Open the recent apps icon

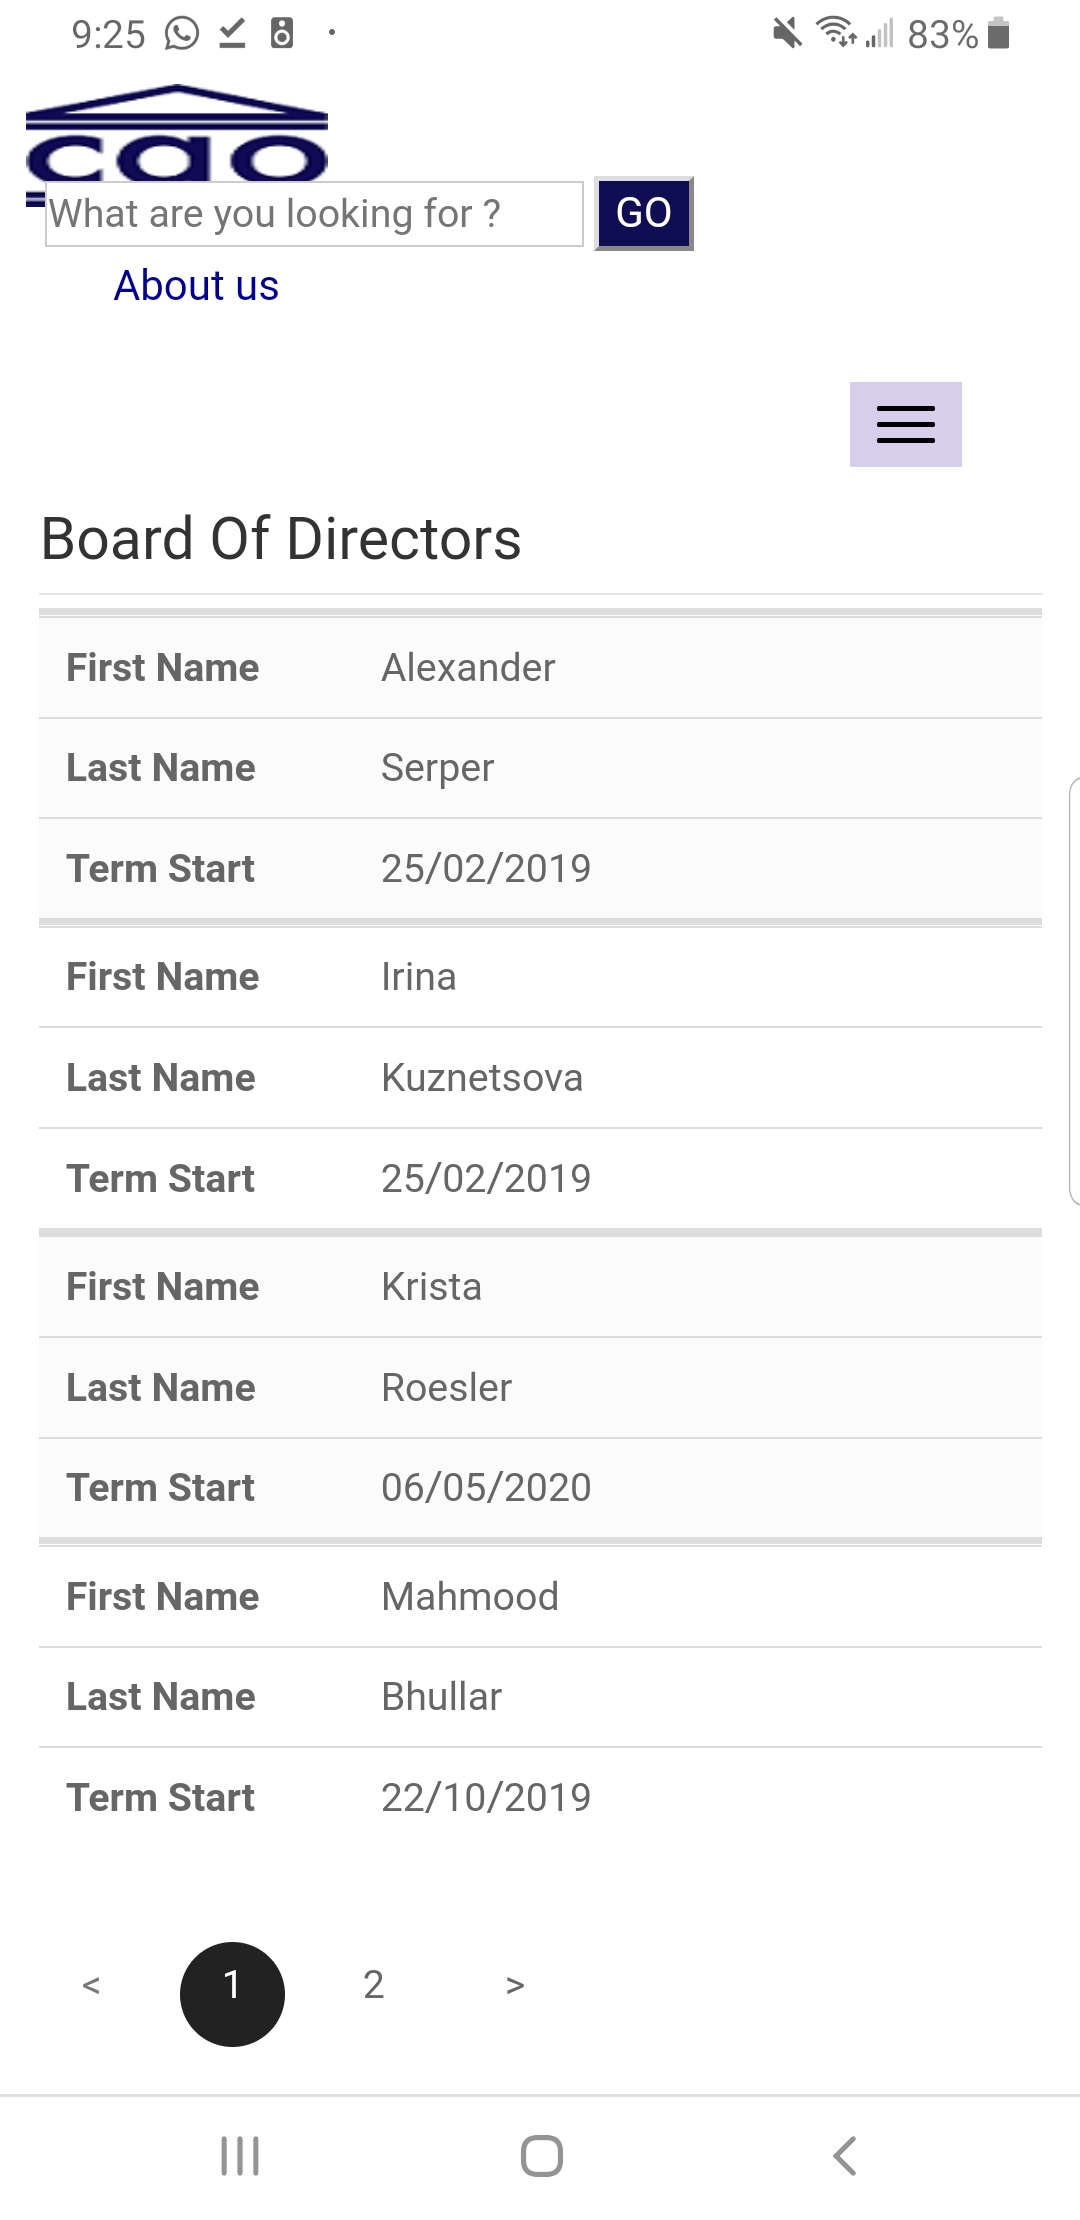pos(240,2155)
